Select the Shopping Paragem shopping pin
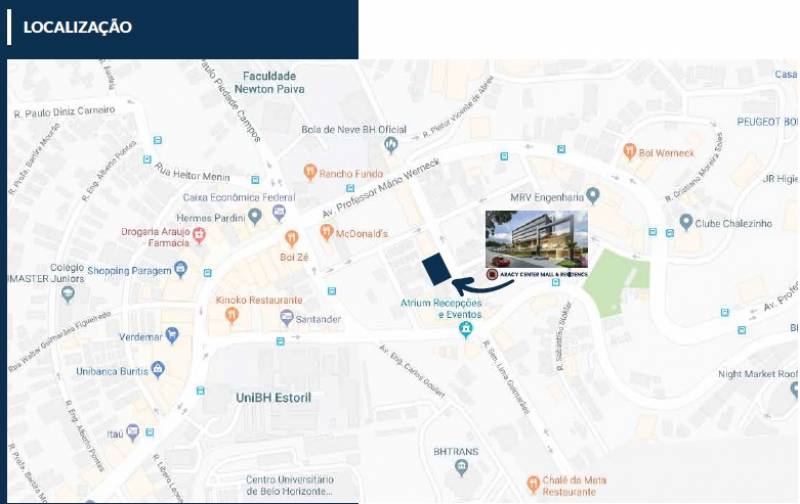Screen dimensions: 800x504 pyautogui.click(x=181, y=269)
